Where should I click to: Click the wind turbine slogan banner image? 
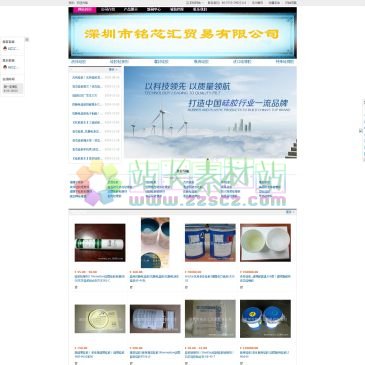tap(210, 112)
